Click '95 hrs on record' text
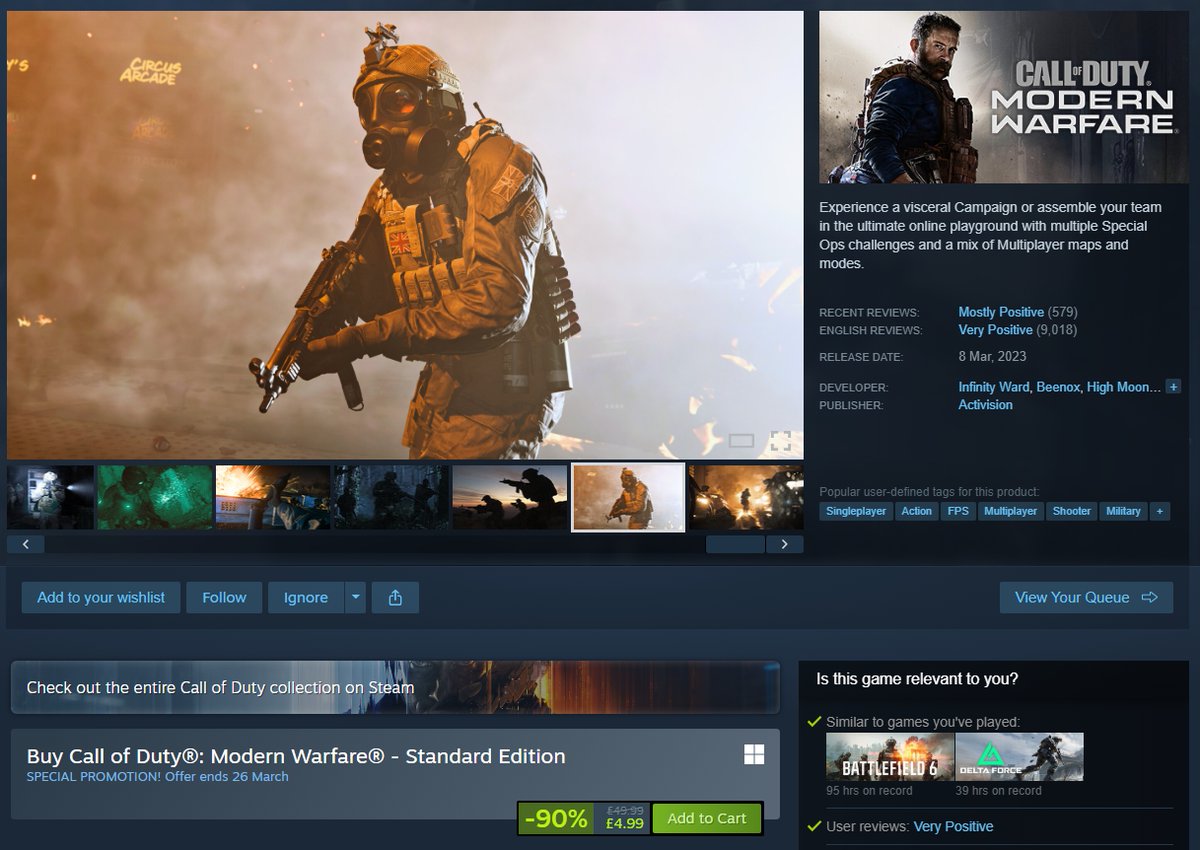The image size is (1200, 850). click(869, 791)
